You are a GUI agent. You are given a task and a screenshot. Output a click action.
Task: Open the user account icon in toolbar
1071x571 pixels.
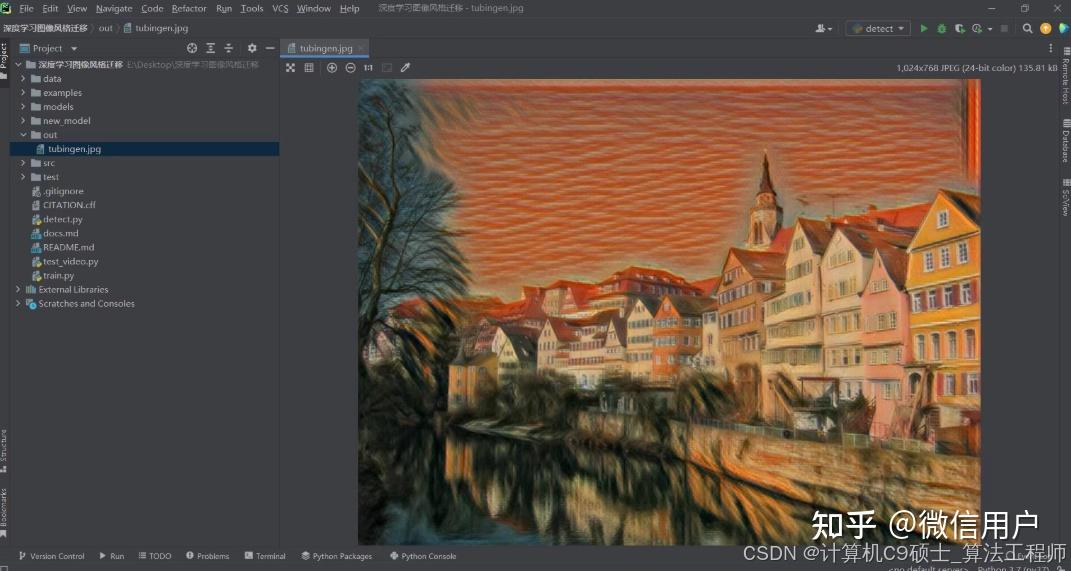(x=824, y=29)
